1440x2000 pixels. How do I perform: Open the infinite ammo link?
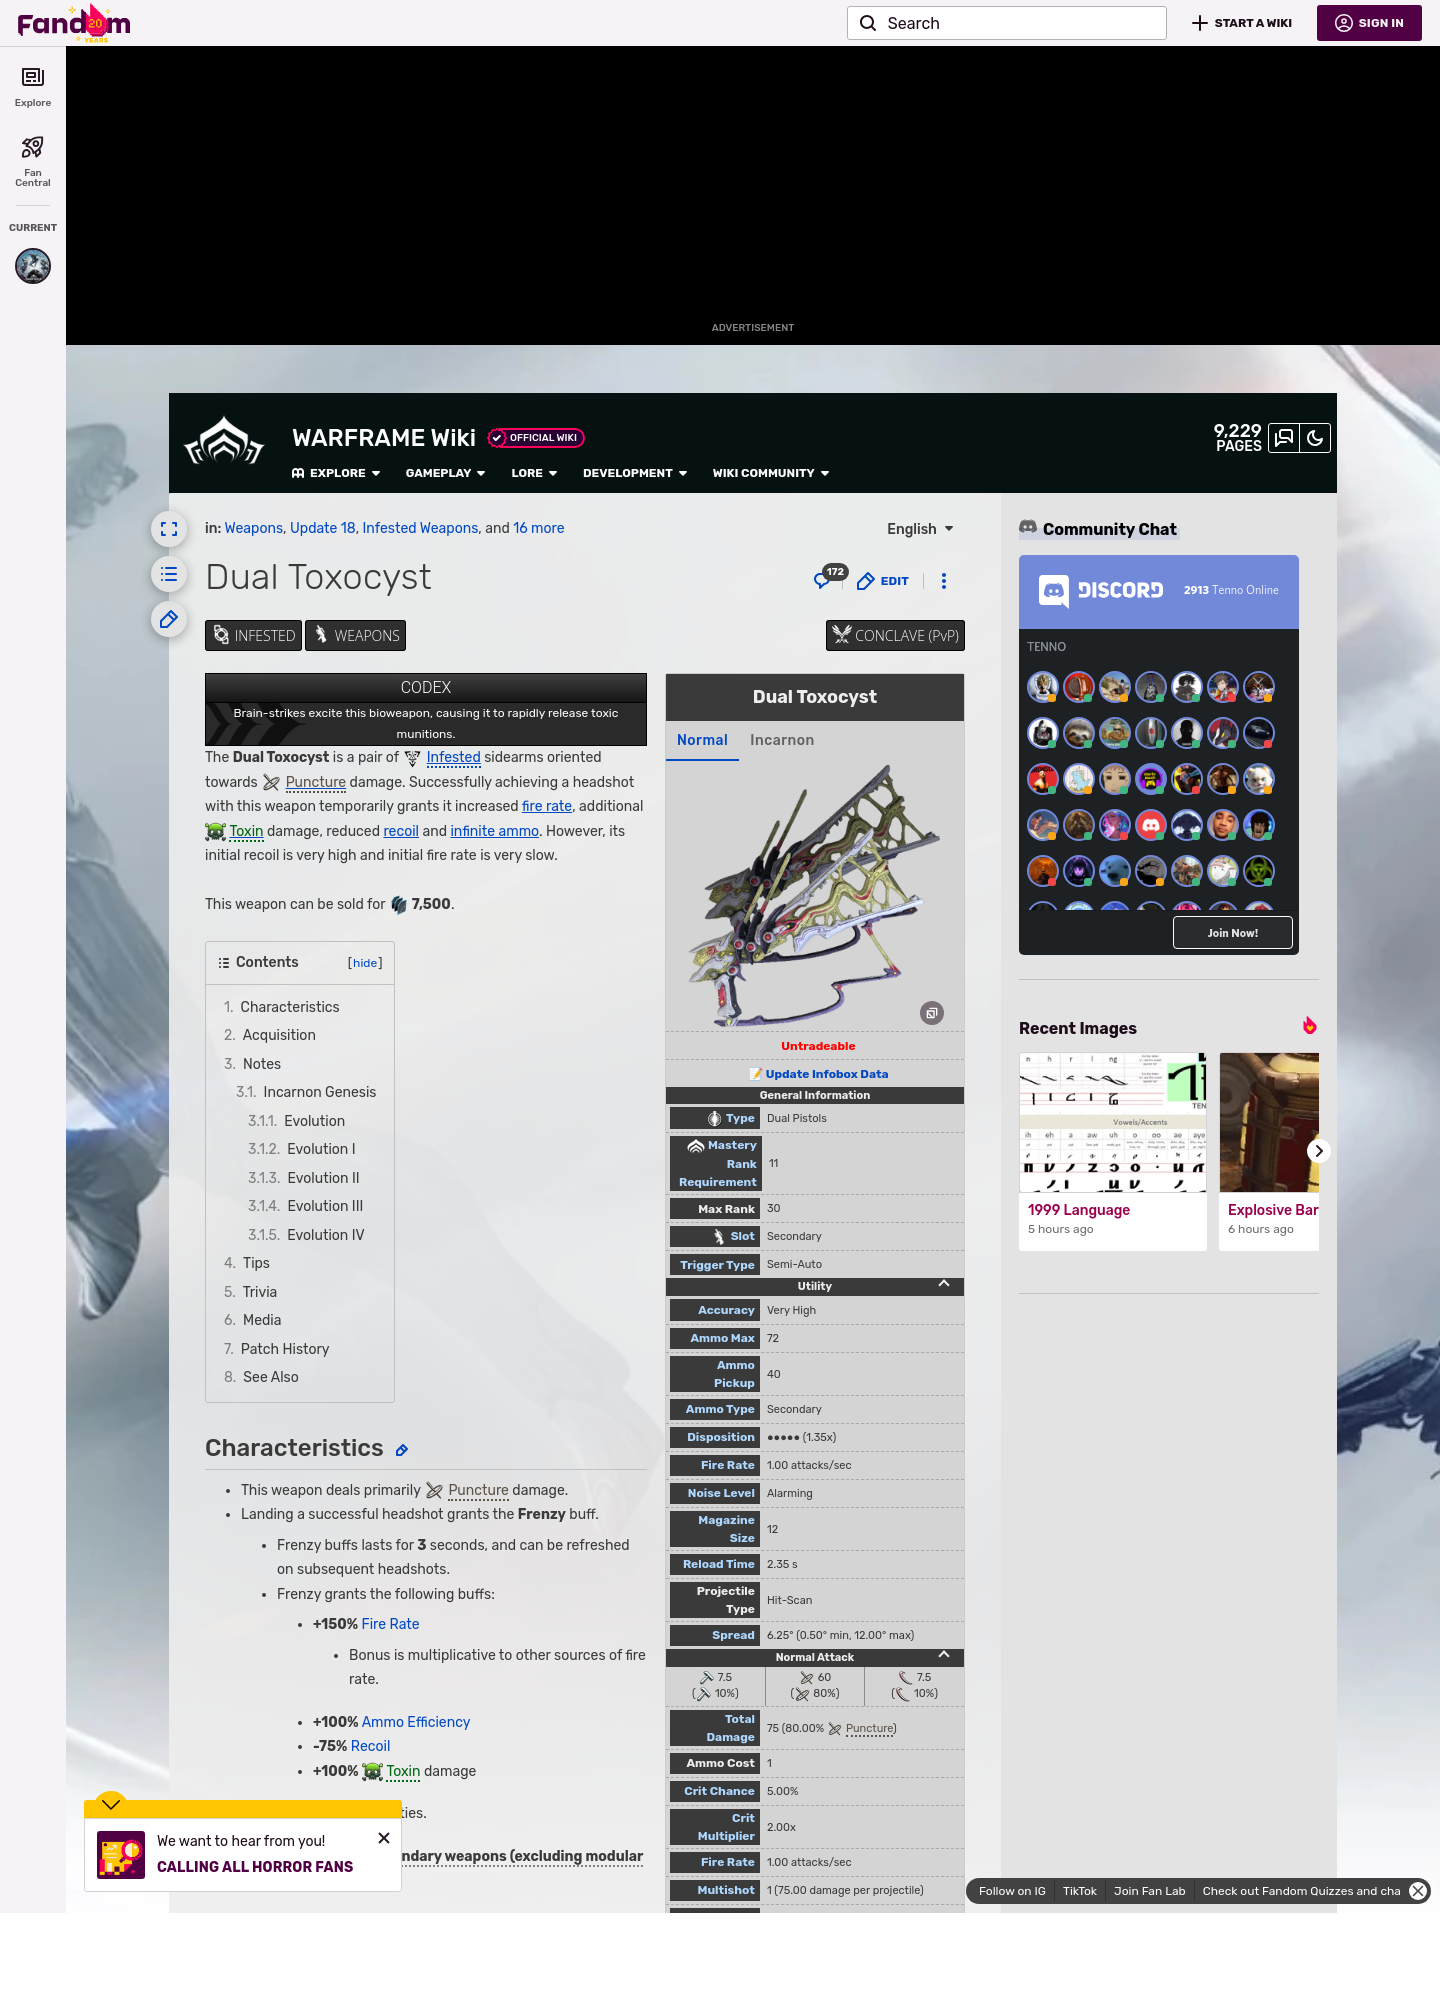point(494,831)
